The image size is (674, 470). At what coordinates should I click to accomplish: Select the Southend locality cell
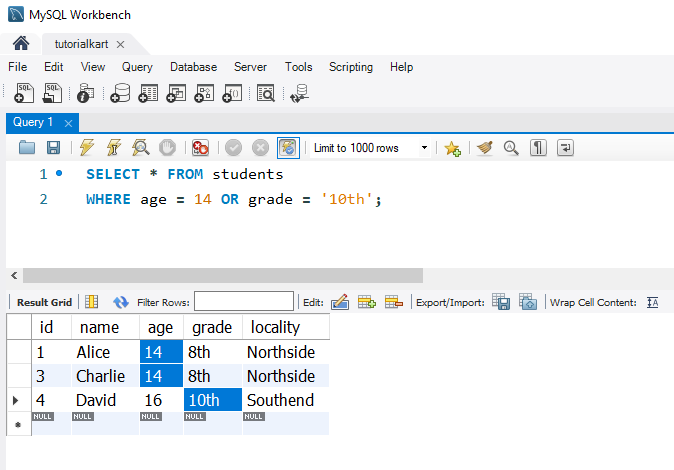(x=286, y=400)
